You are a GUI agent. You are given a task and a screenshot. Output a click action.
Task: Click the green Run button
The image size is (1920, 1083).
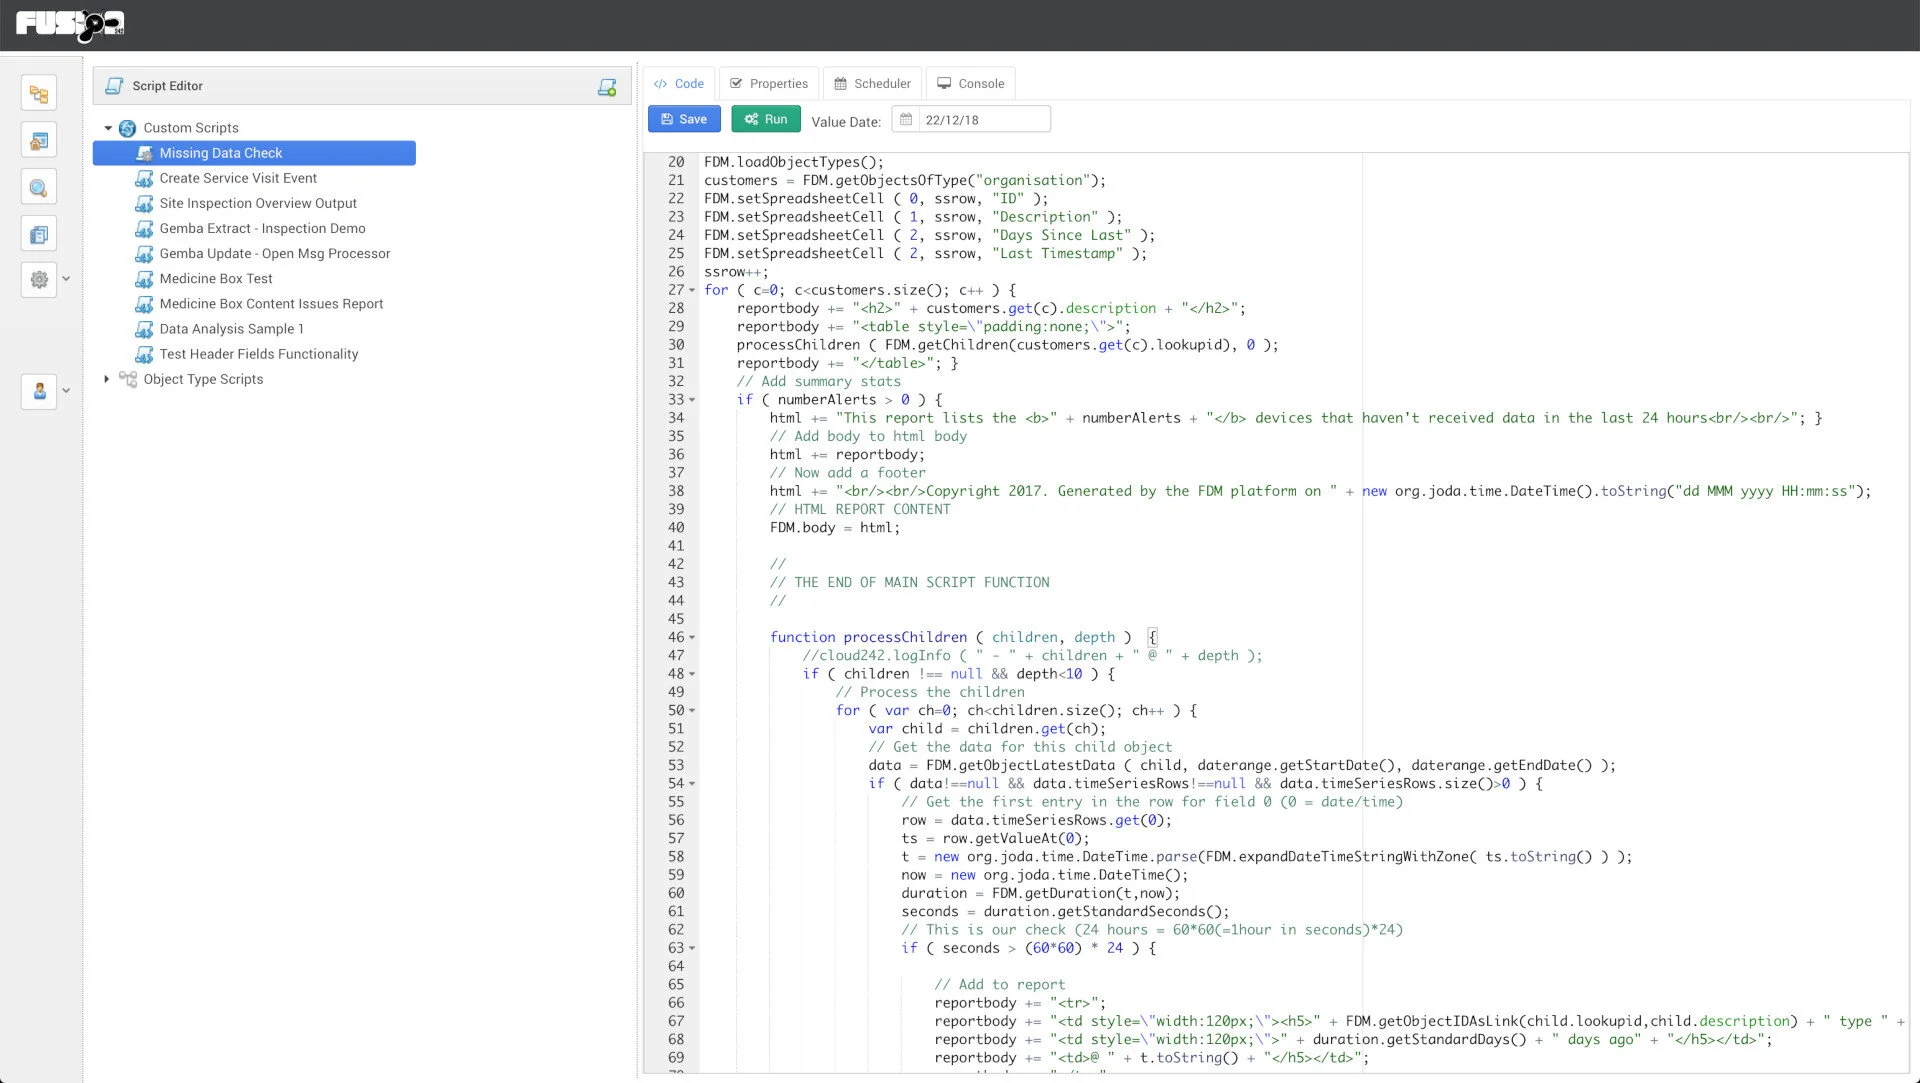click(x=766, y=119)
